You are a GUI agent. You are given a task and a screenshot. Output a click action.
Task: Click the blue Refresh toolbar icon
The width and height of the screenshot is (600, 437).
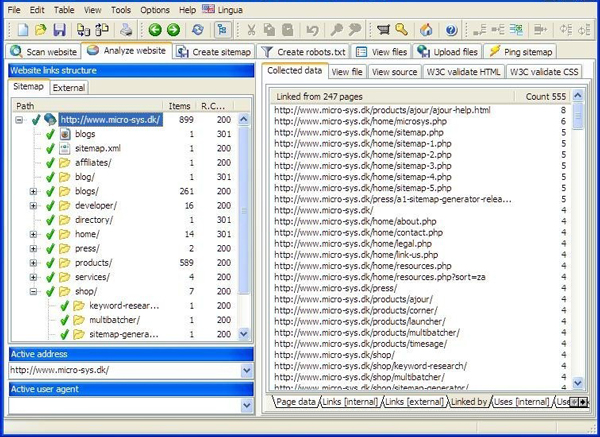tap(198, 30)
